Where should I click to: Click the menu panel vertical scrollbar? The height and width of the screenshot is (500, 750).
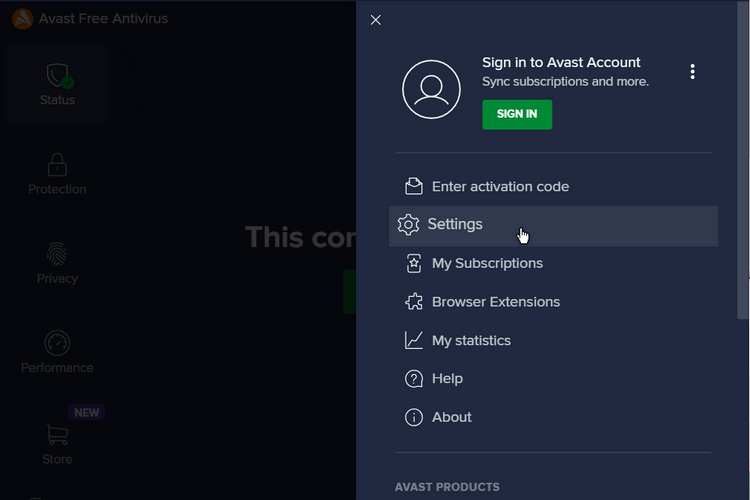743,160
